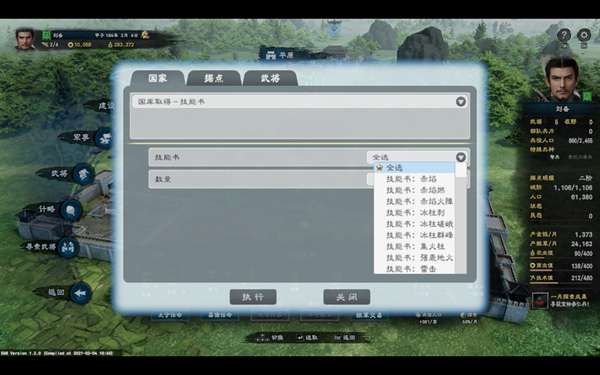
Task: Open the 寻索武将 search officers icon
Action: 68,247
